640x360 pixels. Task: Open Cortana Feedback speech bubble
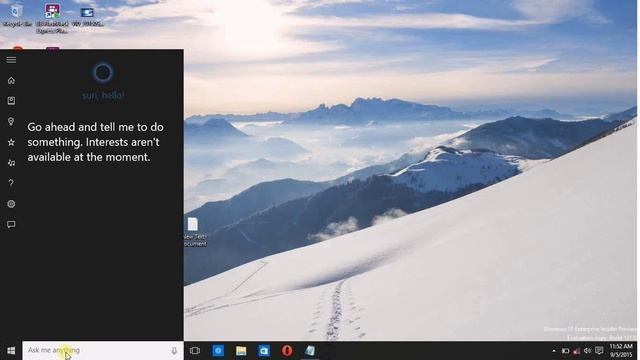pyautogui.click(x=11, y=224)
